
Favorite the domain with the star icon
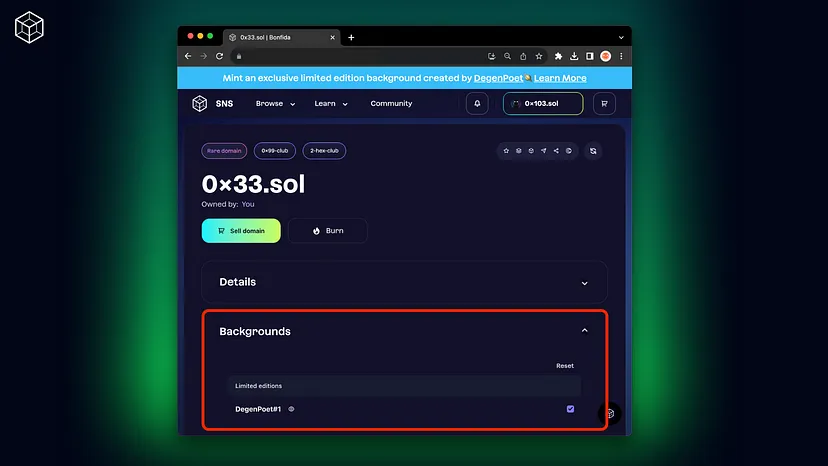click(506, 151)
